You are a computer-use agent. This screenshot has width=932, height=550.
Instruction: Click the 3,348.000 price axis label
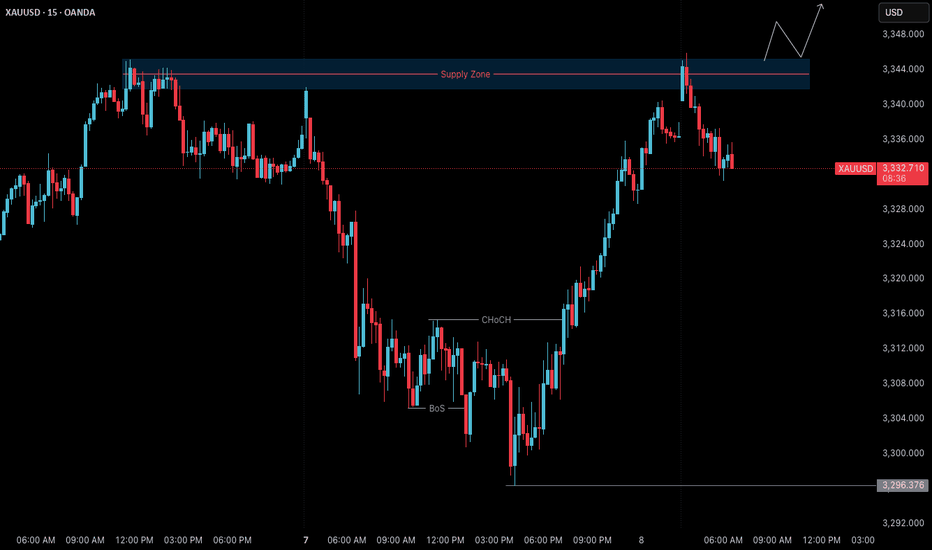coord(903,34)
